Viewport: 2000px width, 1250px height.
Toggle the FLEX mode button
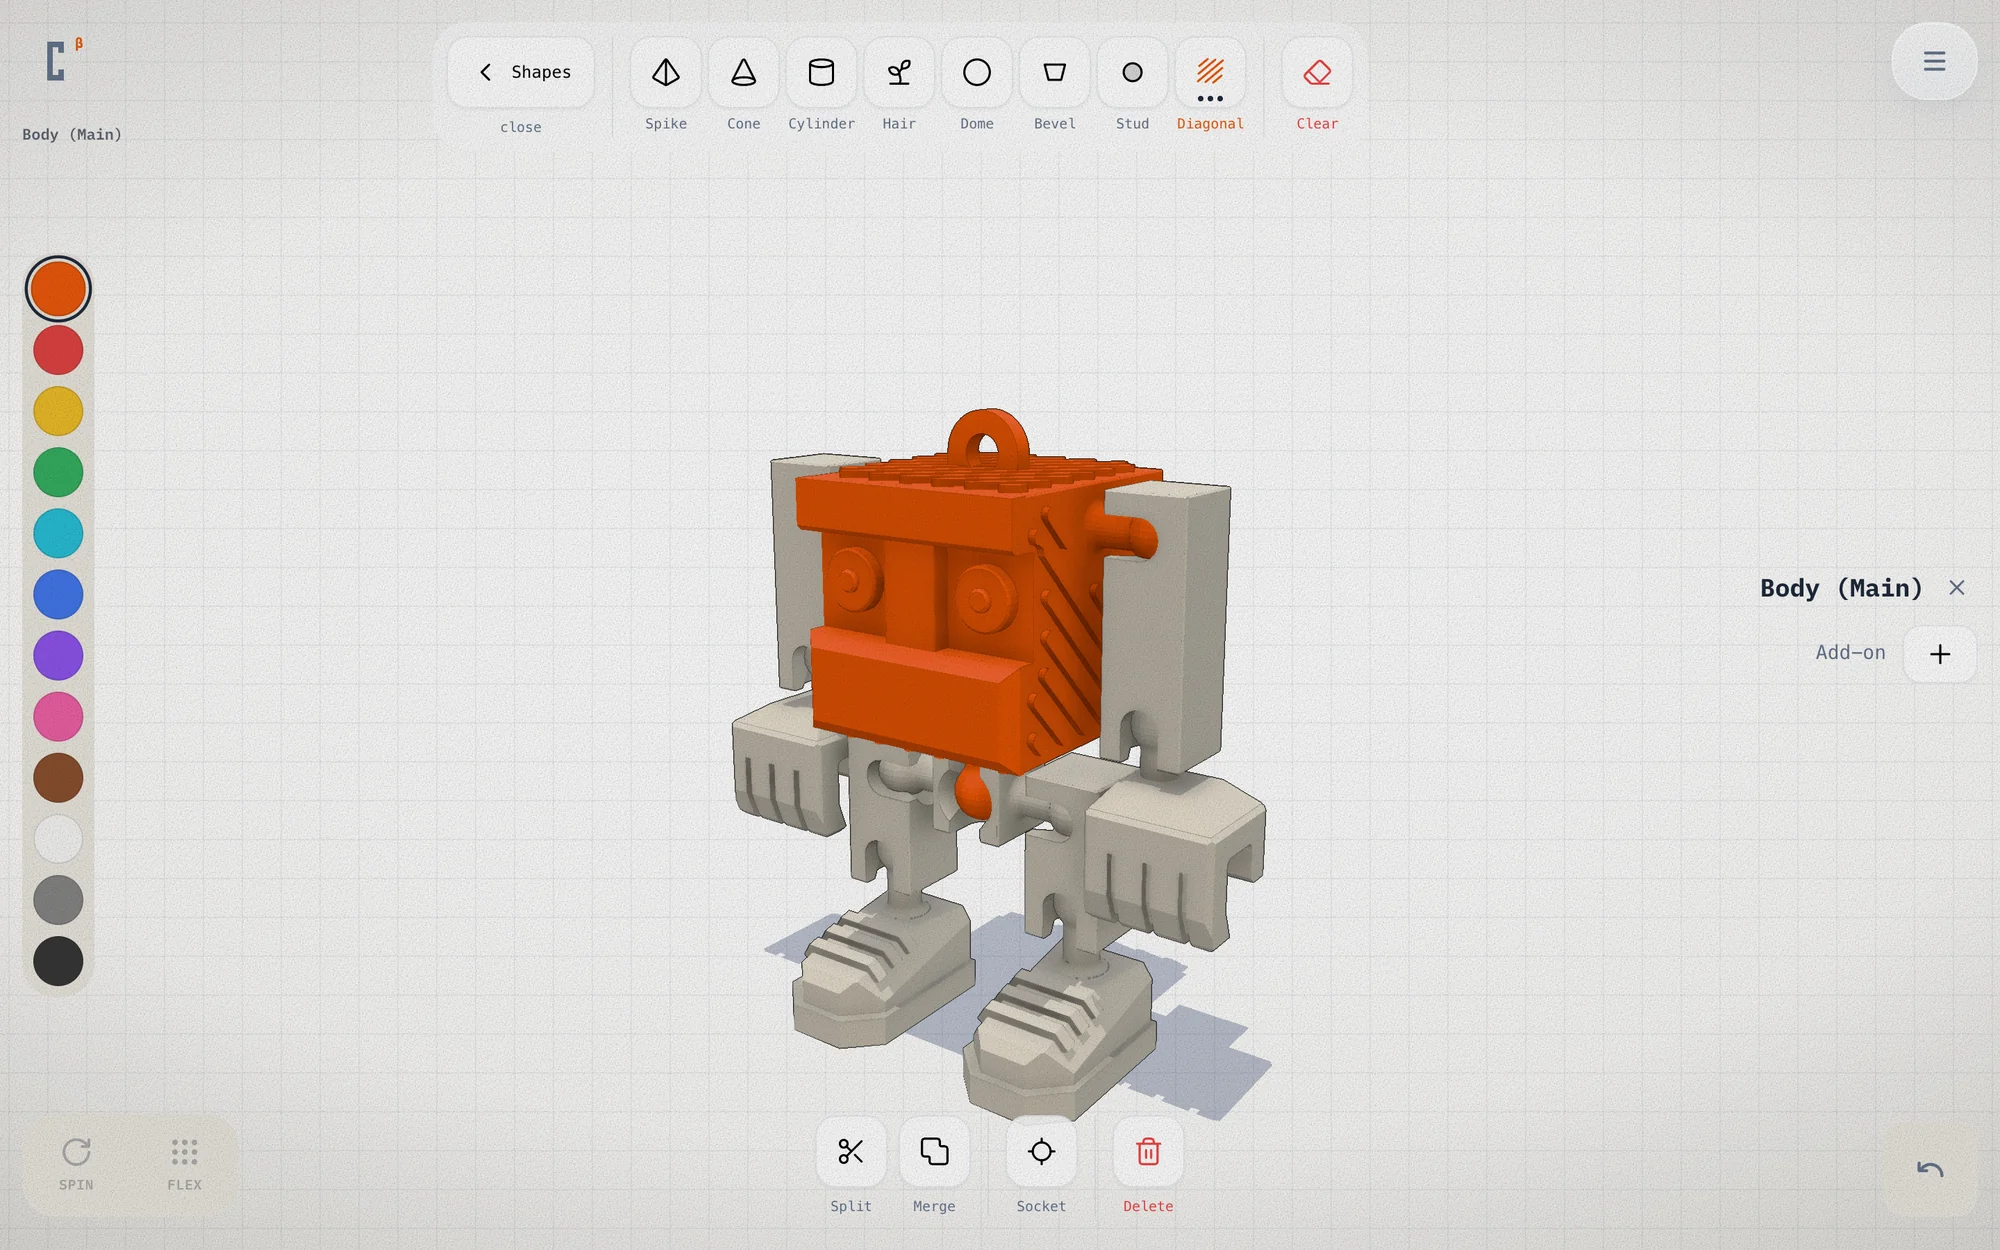[184, 1164]
